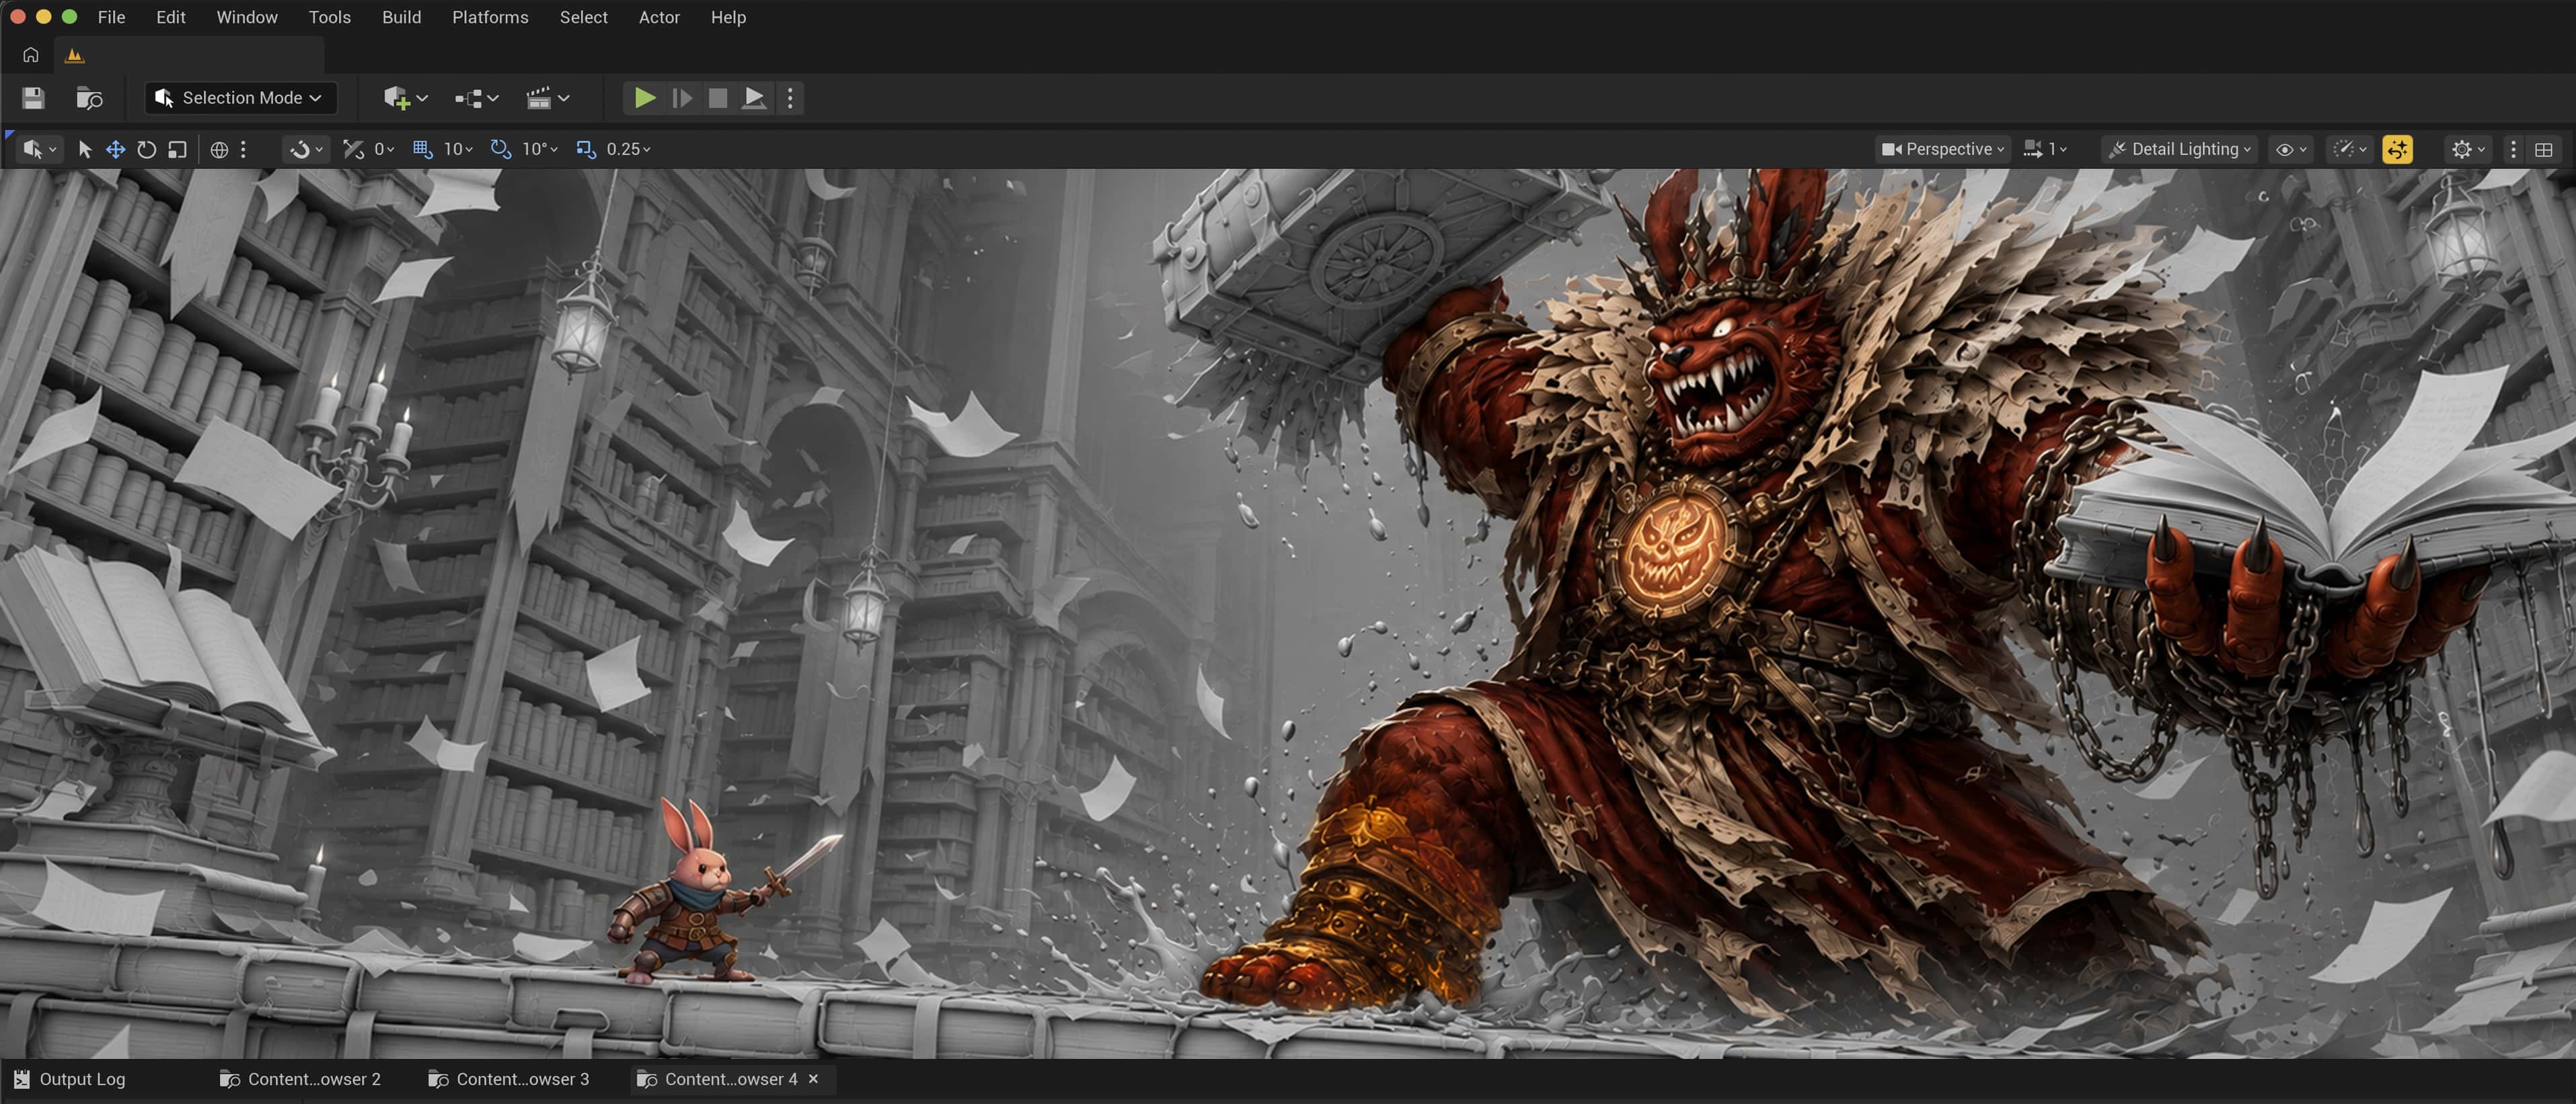Open the camera speed 1 dropdown
The width and height of the screenshot is (2576, 1104).
(x=2045, y=149)
